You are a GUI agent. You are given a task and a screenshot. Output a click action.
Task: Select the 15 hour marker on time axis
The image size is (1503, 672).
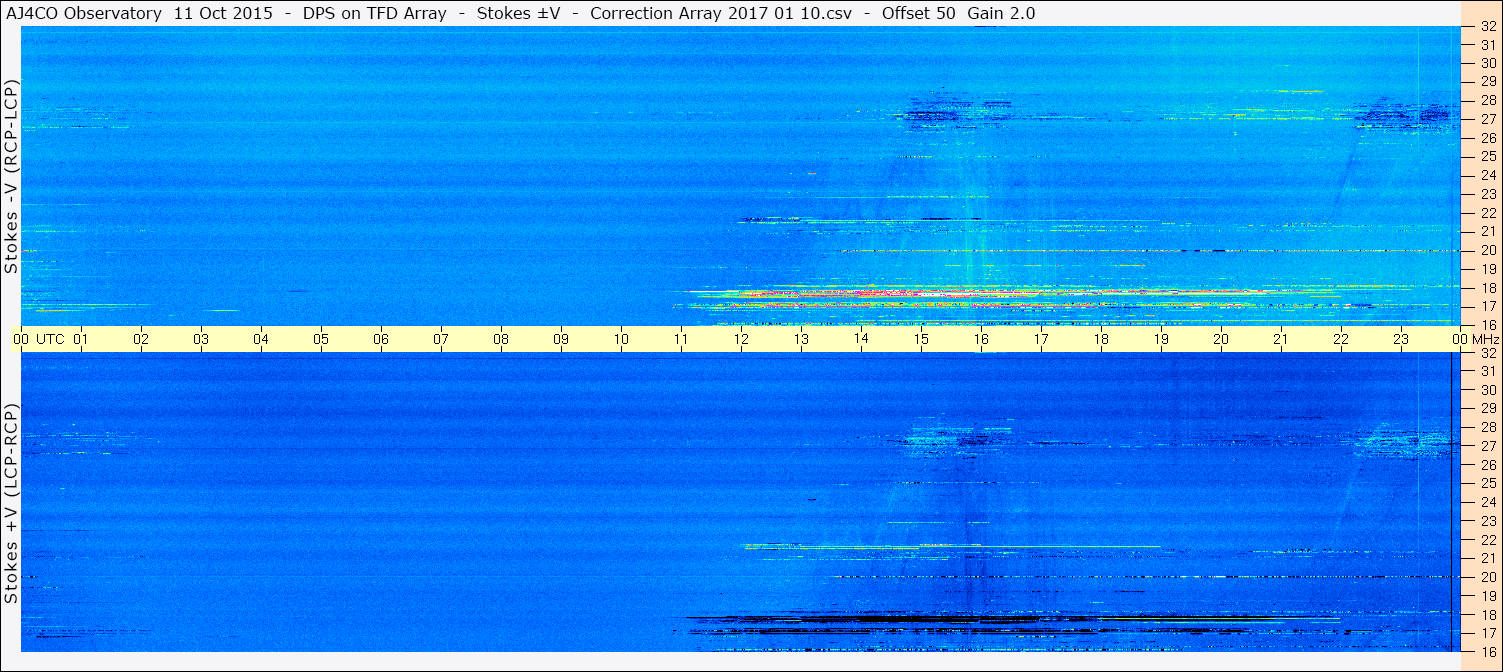(921, 339)
